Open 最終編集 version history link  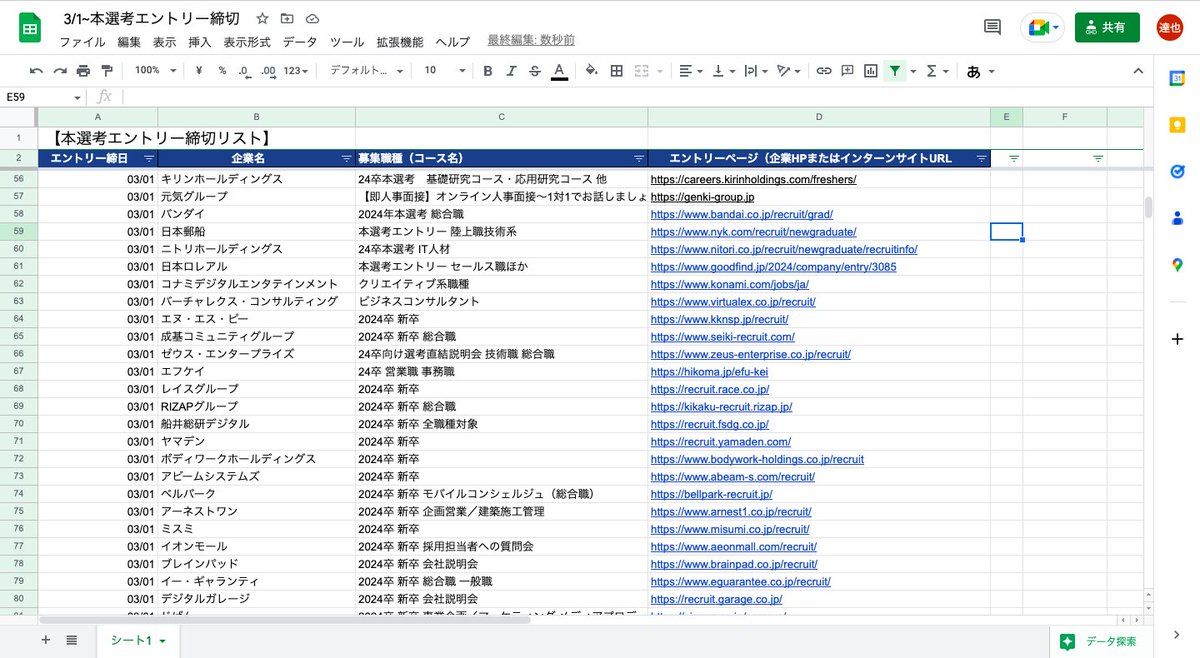531,40
